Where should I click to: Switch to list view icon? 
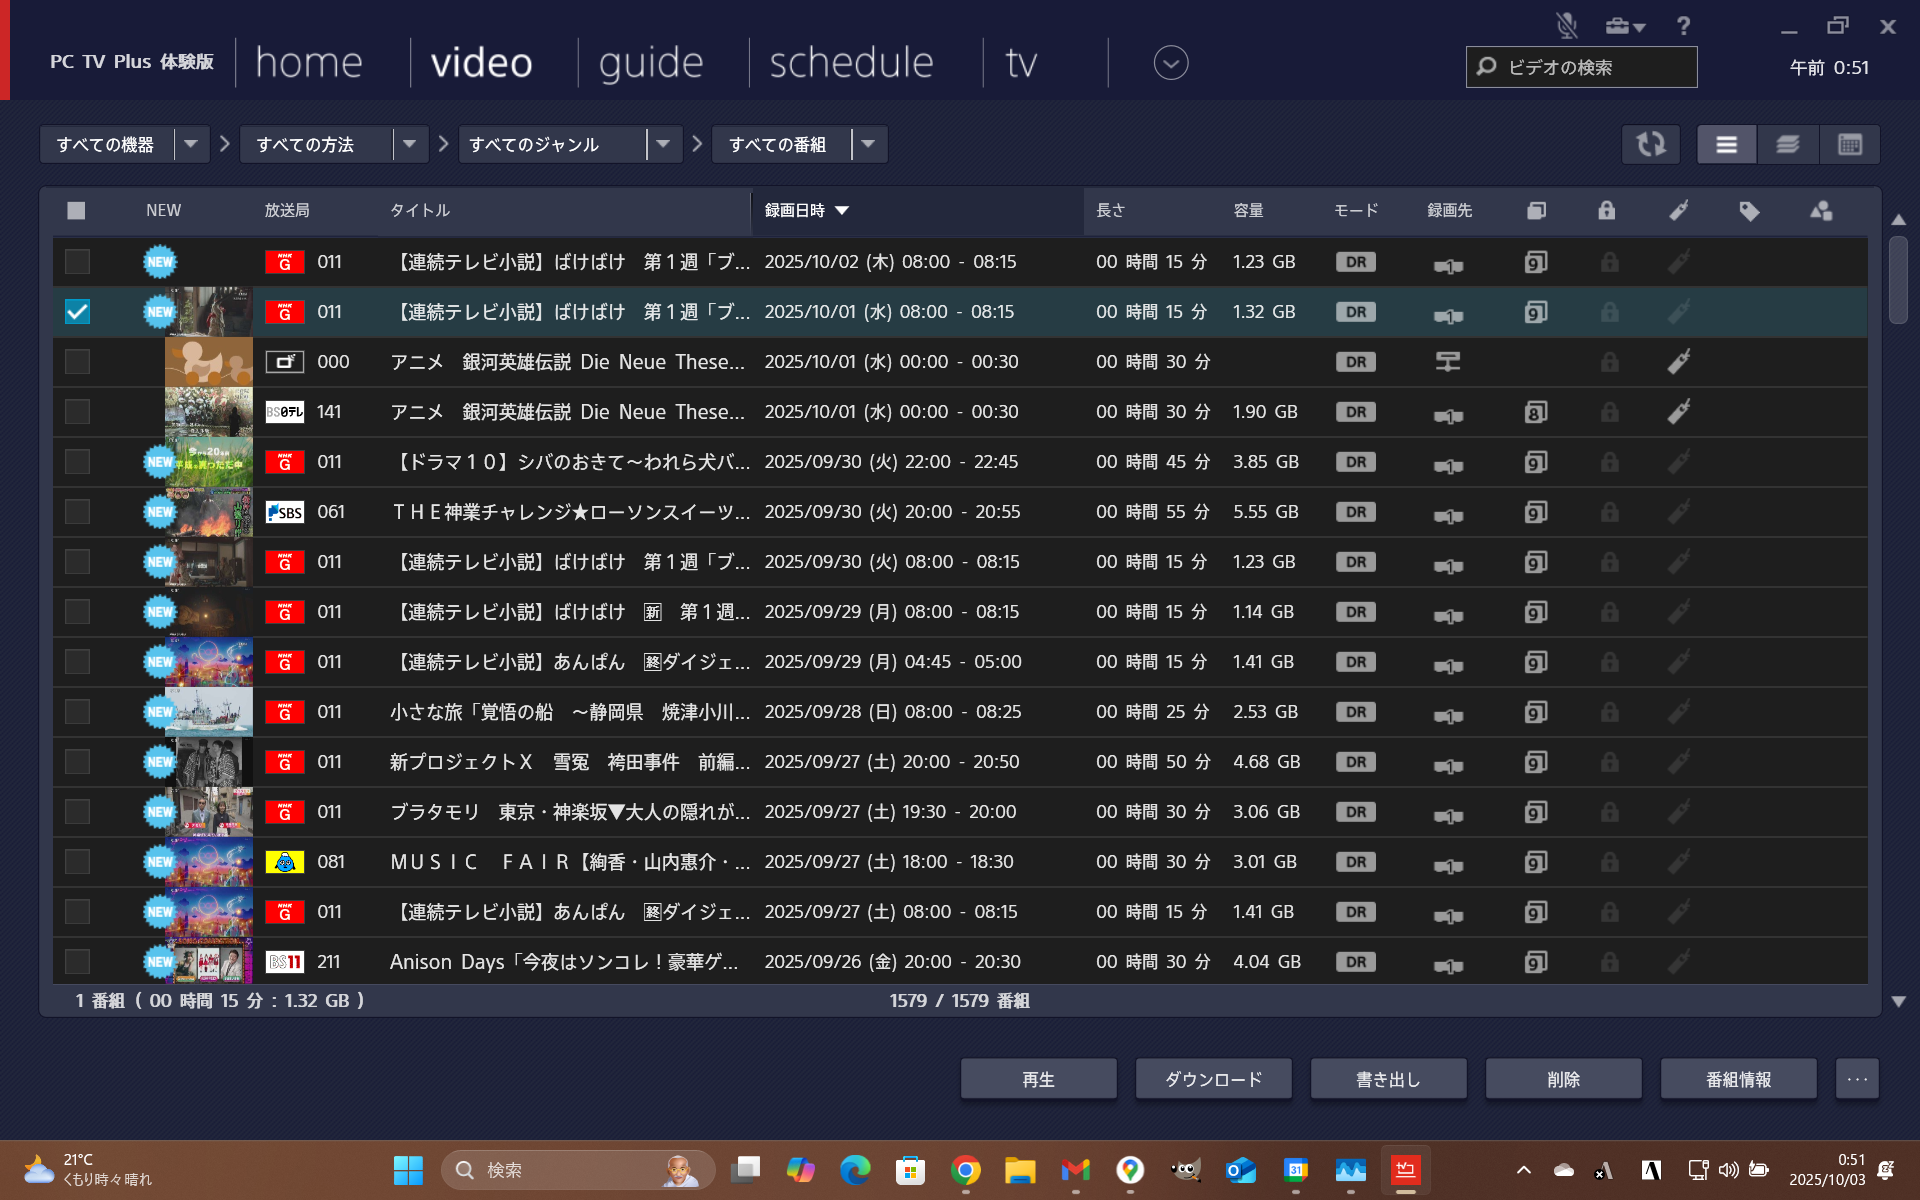coord(1726,145)
